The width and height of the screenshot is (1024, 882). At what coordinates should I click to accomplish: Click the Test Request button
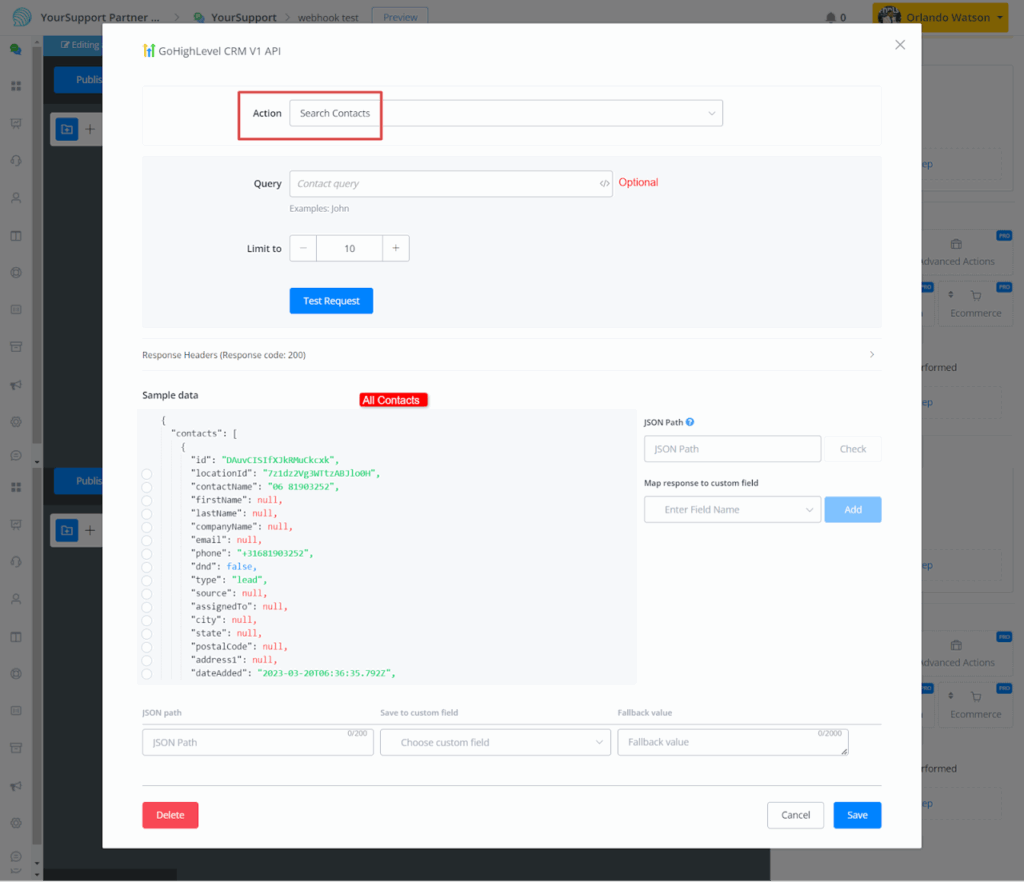click(331, 301)
